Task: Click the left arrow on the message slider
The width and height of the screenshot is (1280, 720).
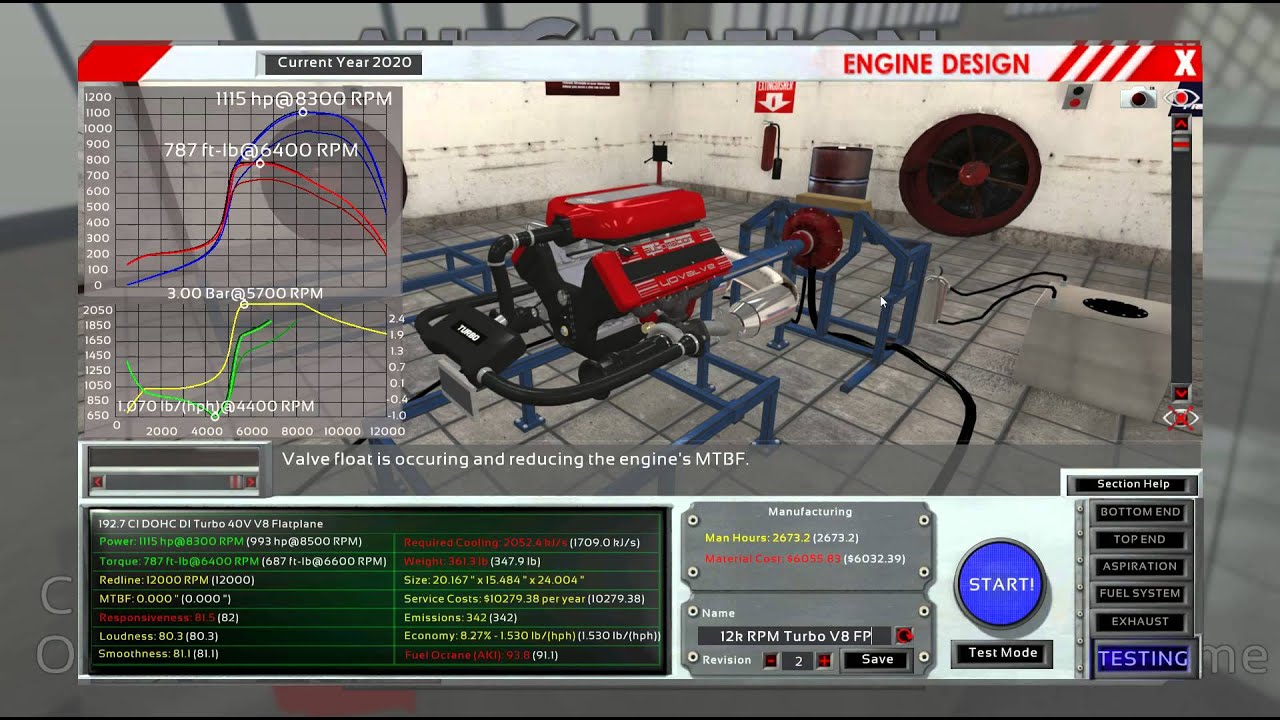Action: 97,482
